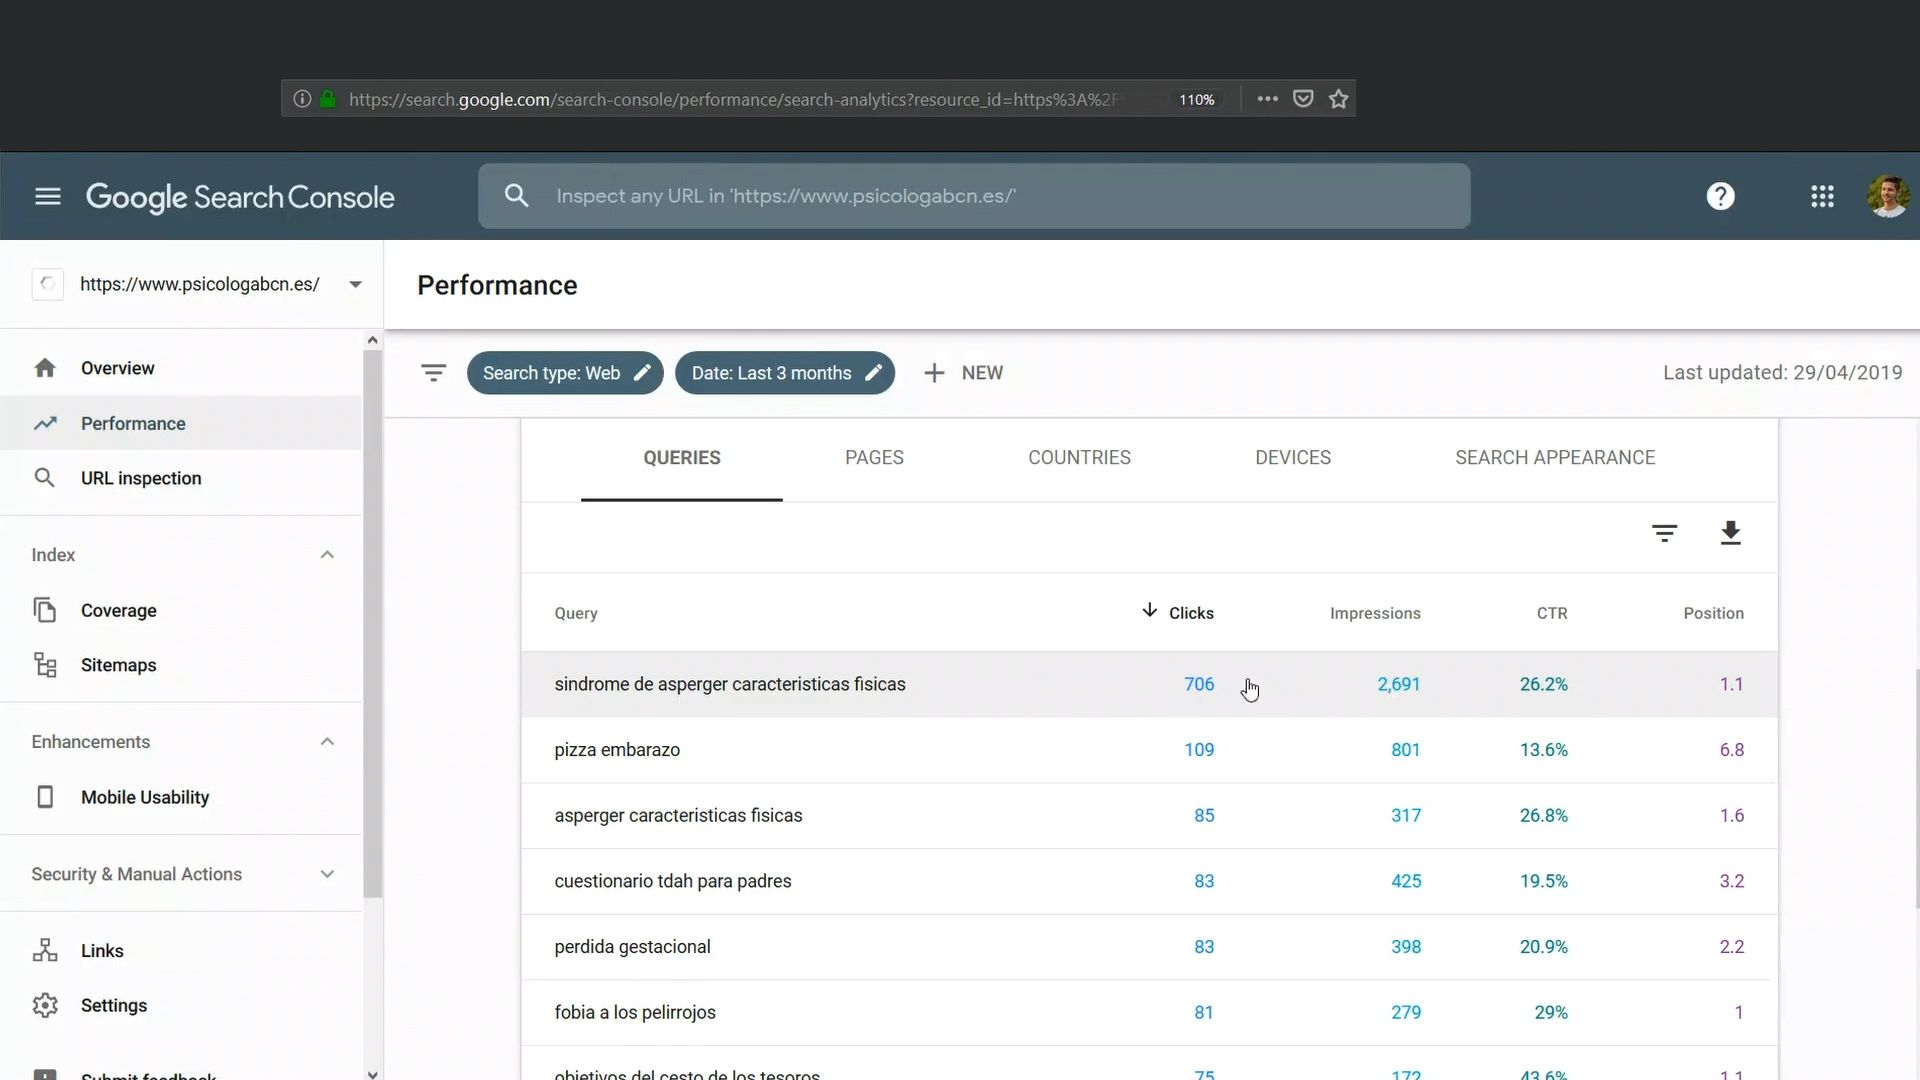Add a NEW filter
This screenshot has height=1080, width=1920.
coord(963,373)
